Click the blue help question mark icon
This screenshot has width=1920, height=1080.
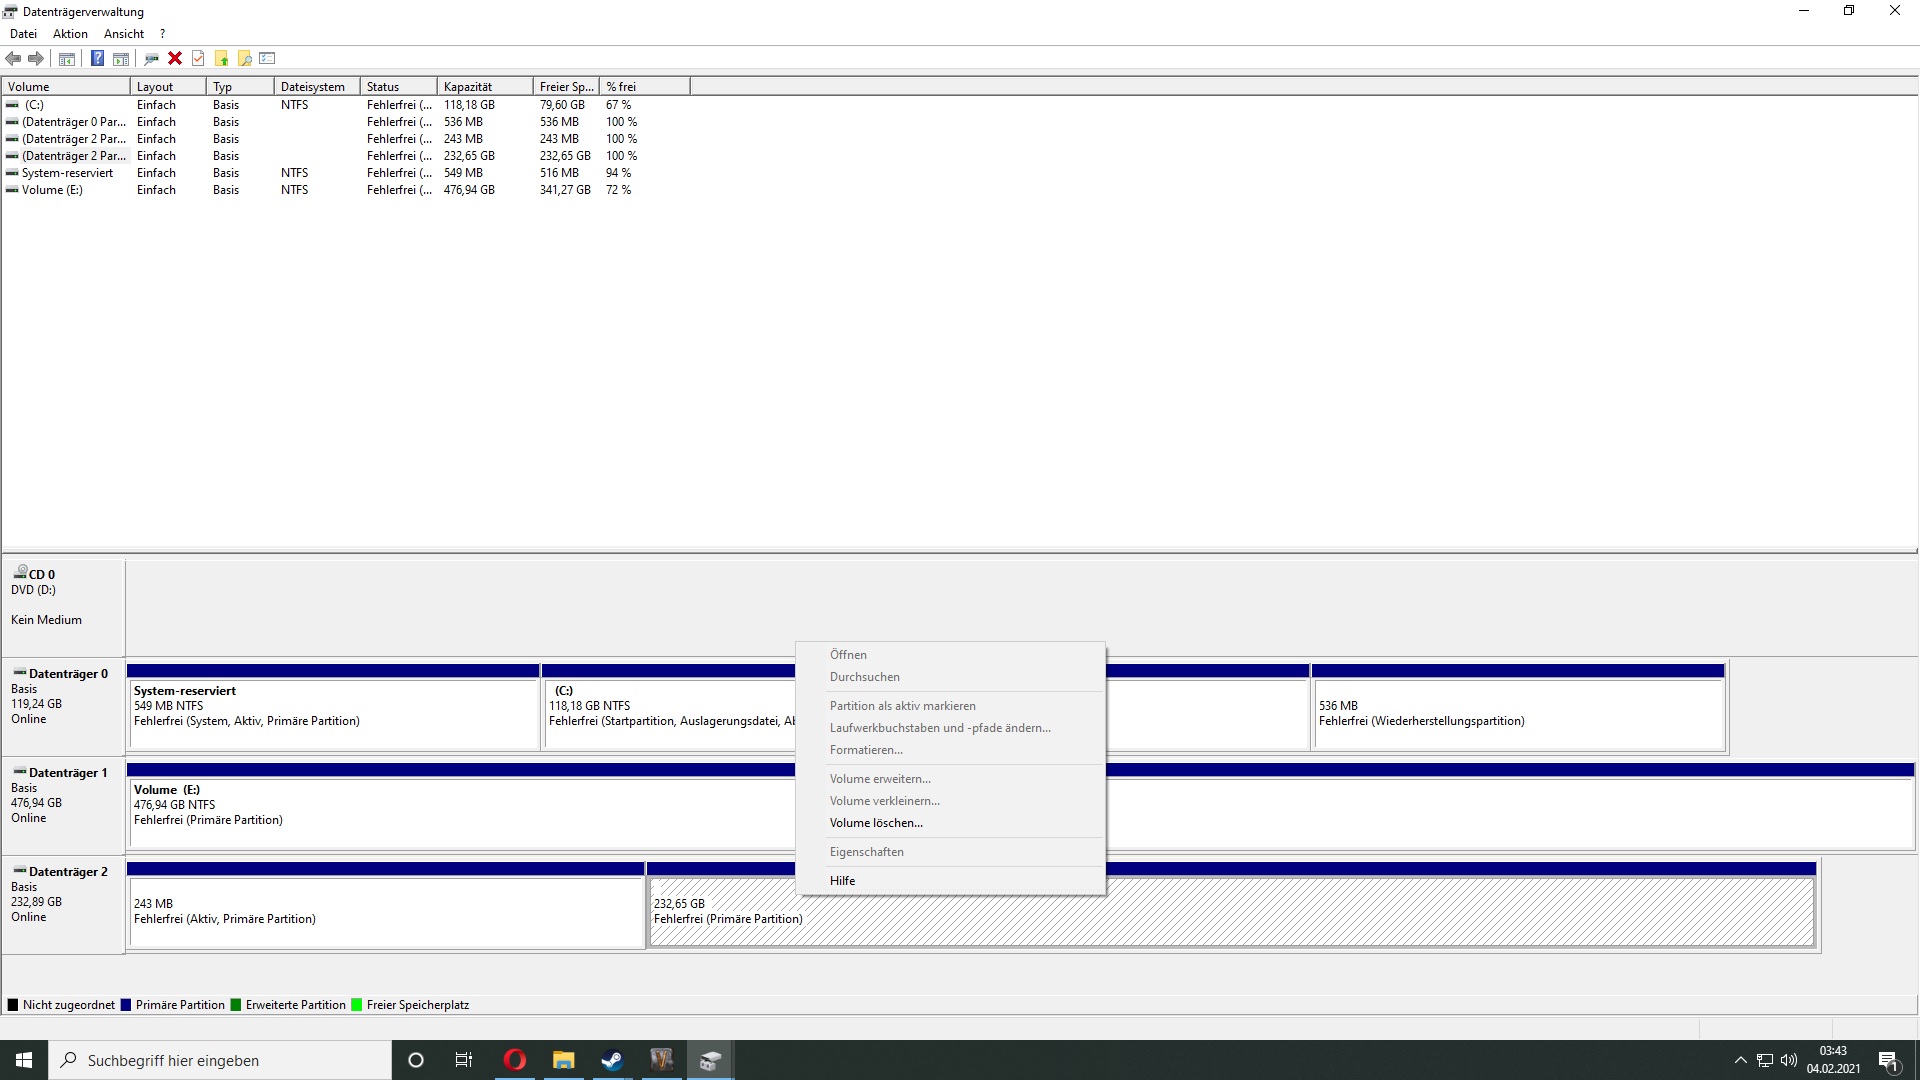pyautogui.click(x=97, y=58)
